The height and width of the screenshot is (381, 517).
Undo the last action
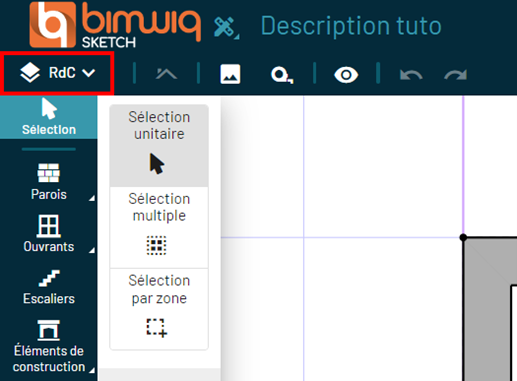(x=411, y=75)
